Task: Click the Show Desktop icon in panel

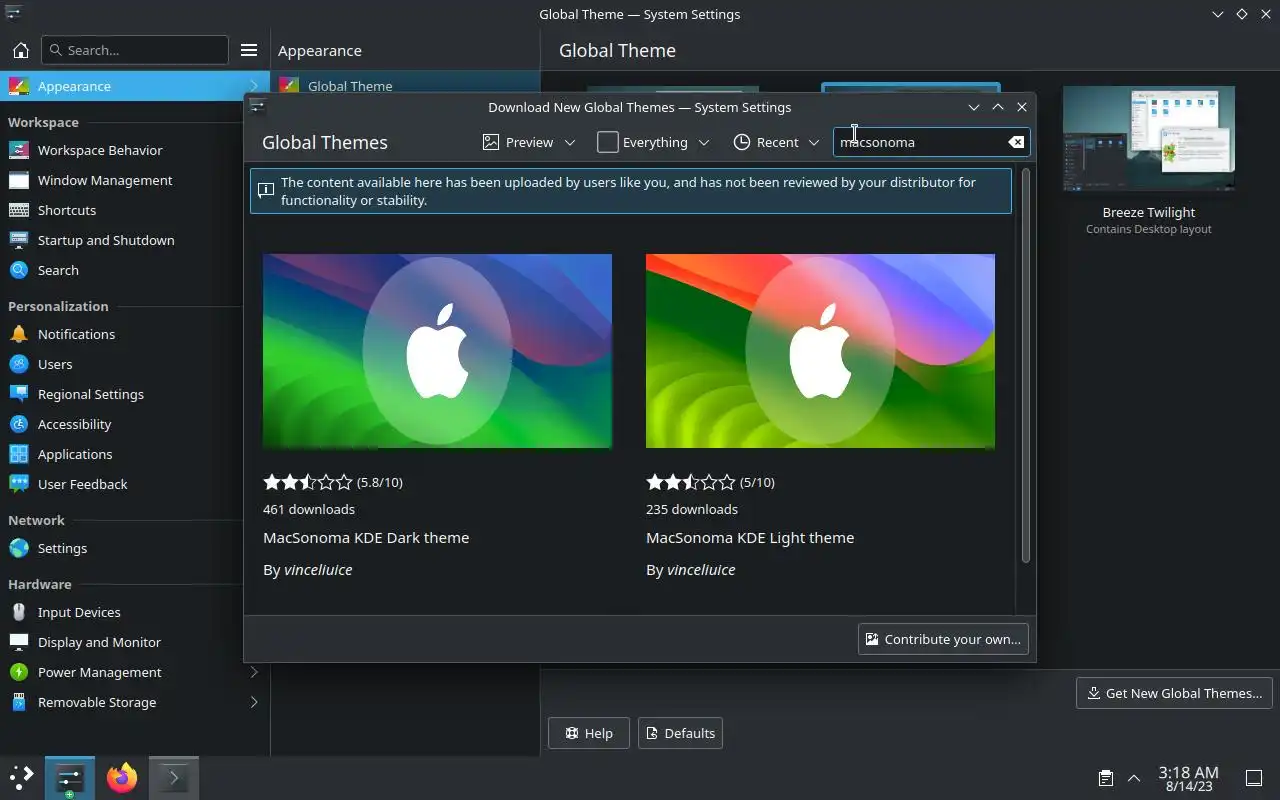Action: coord(1254,778)
